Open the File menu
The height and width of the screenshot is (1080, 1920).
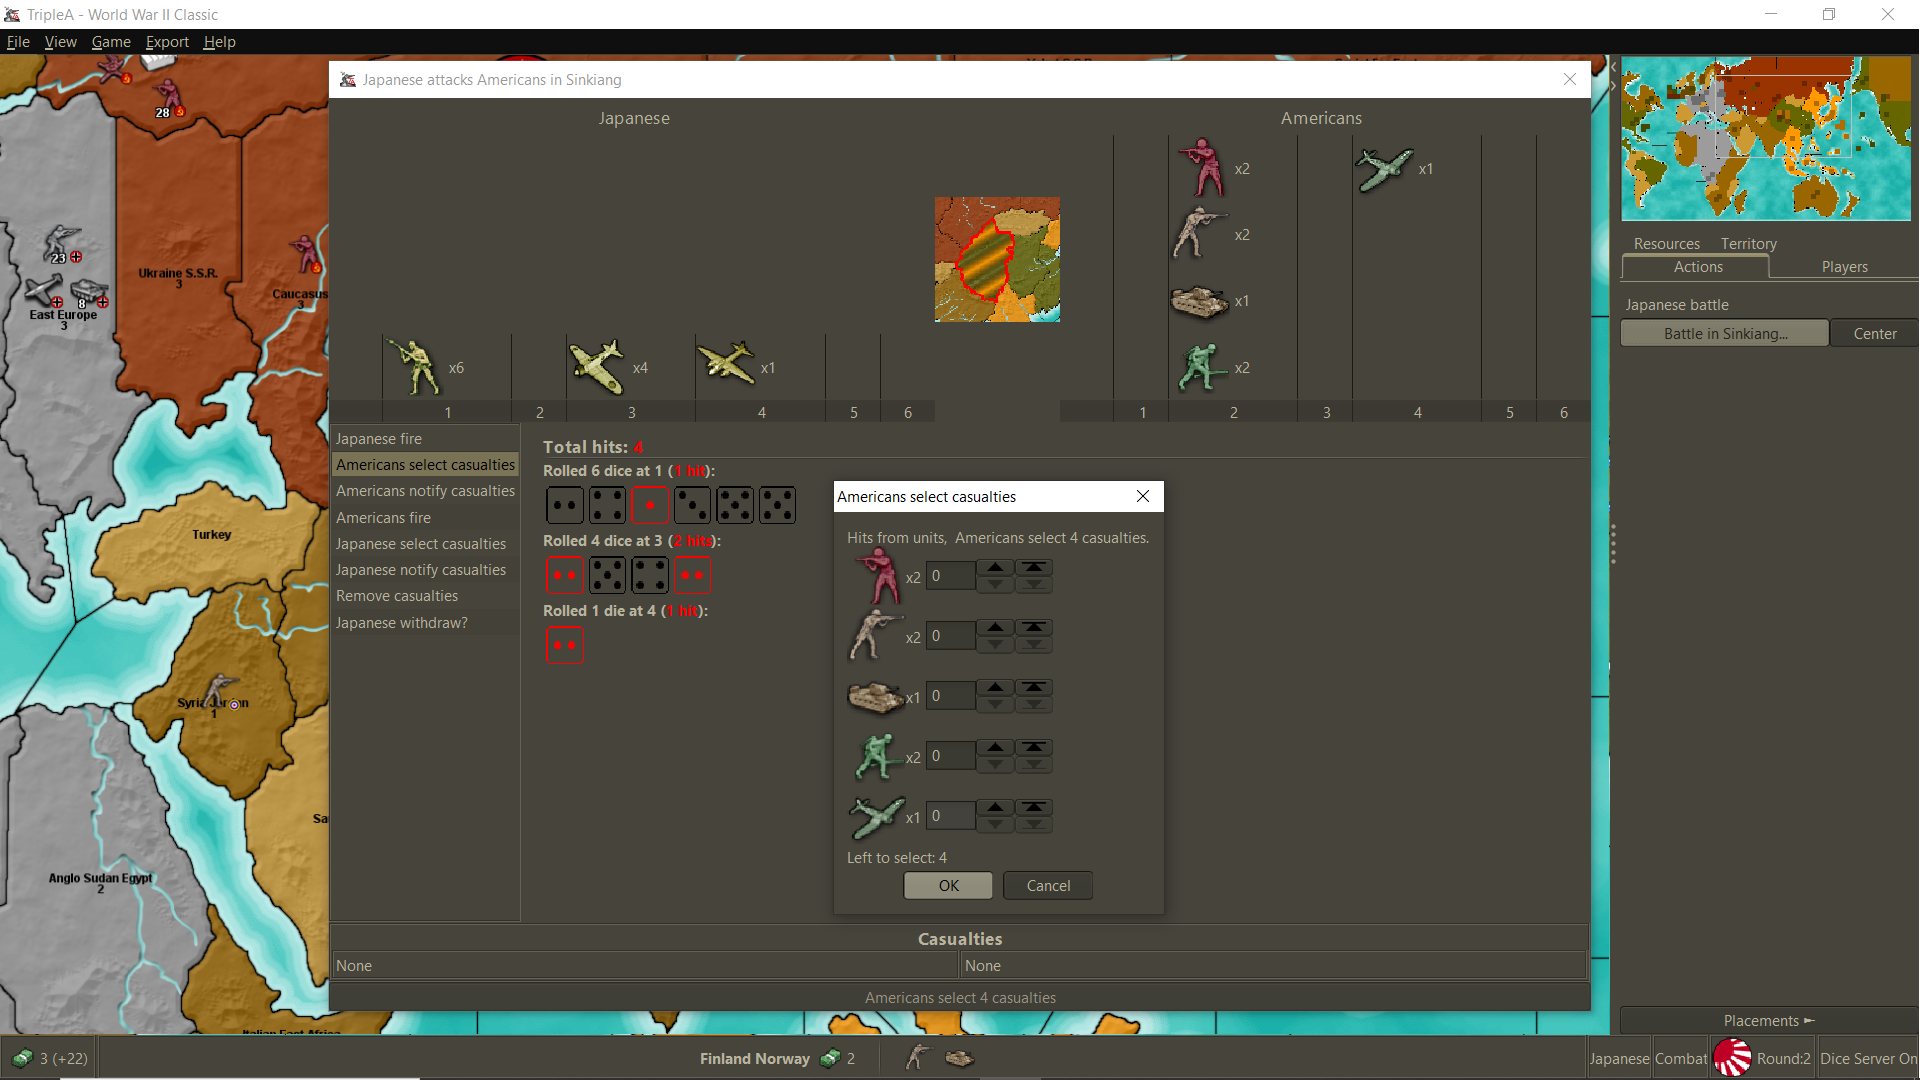pyautogui.click(x=18, y=42)
